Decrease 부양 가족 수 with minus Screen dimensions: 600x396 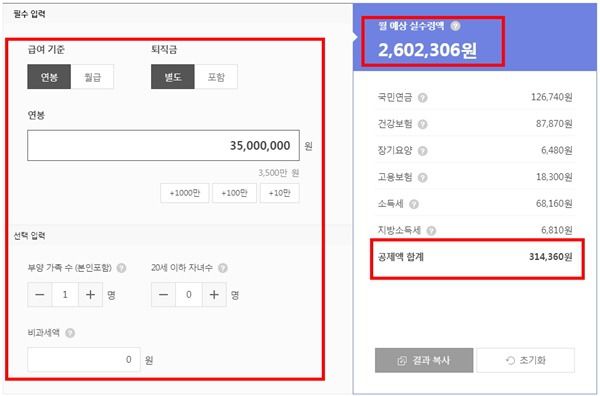tap(40, 295)
